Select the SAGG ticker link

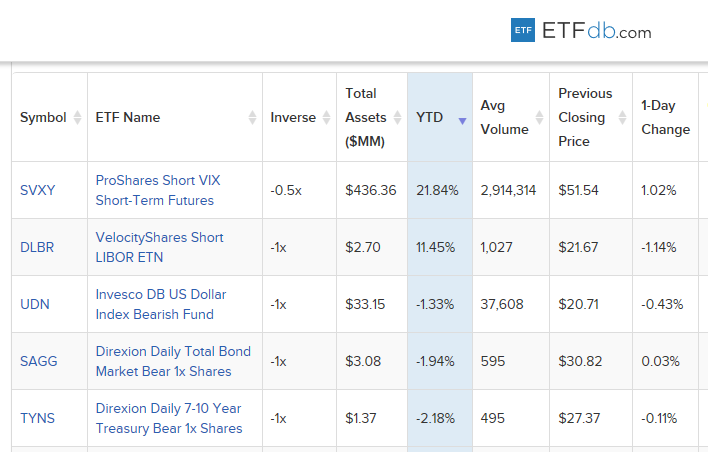click(37, 361)
